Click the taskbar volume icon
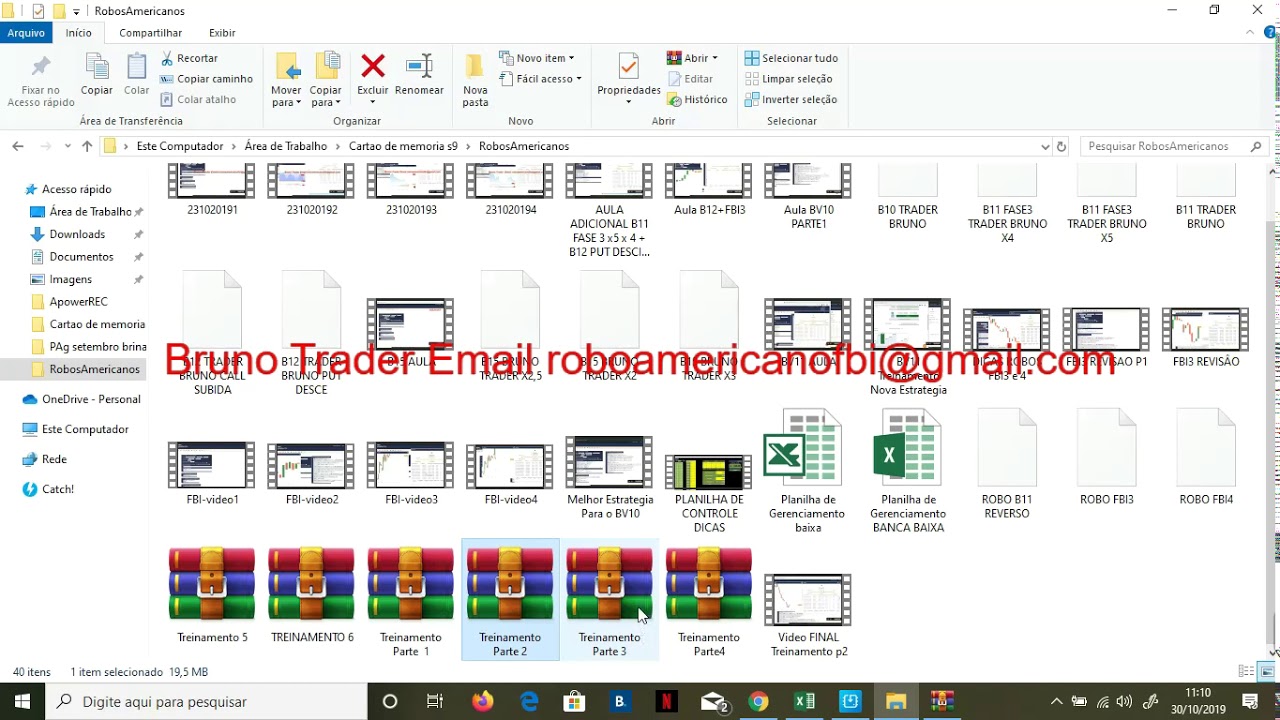 (1124, 702)
